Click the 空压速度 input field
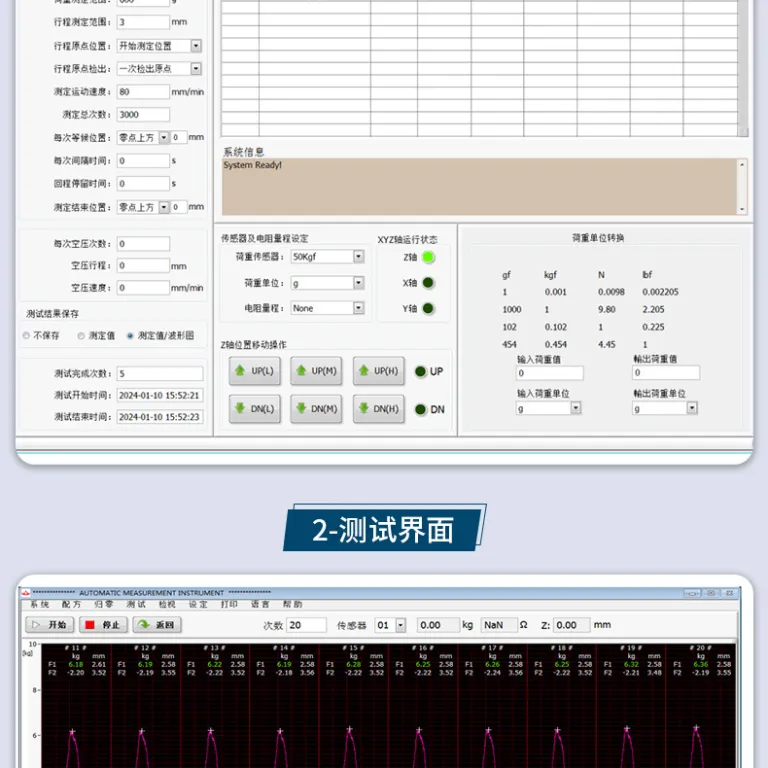 pyautogui.click(x=143, y=288)
